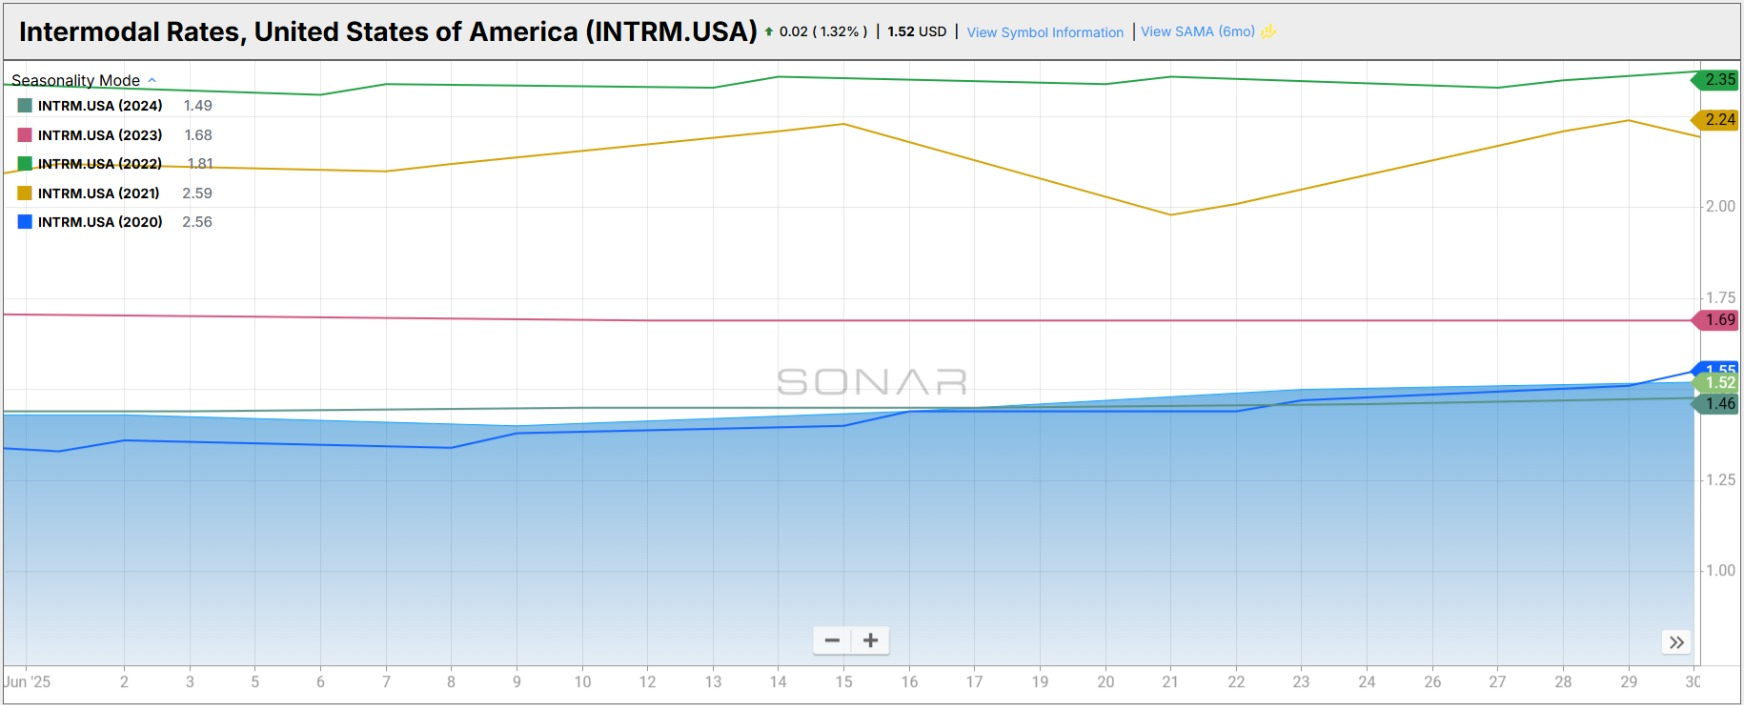Zoom in the chart with plus button

870,640
